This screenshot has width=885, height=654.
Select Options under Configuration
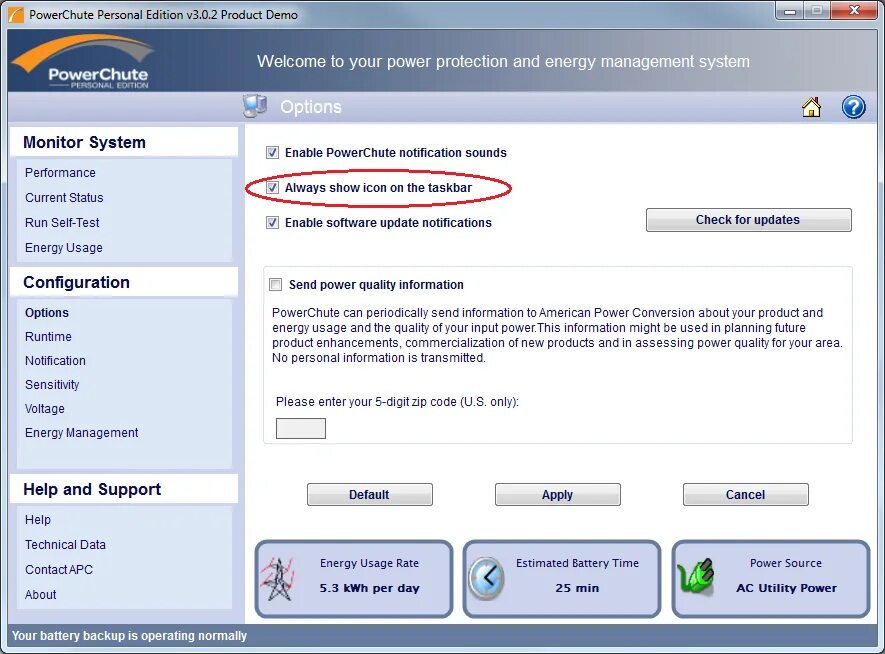(47, 313)
